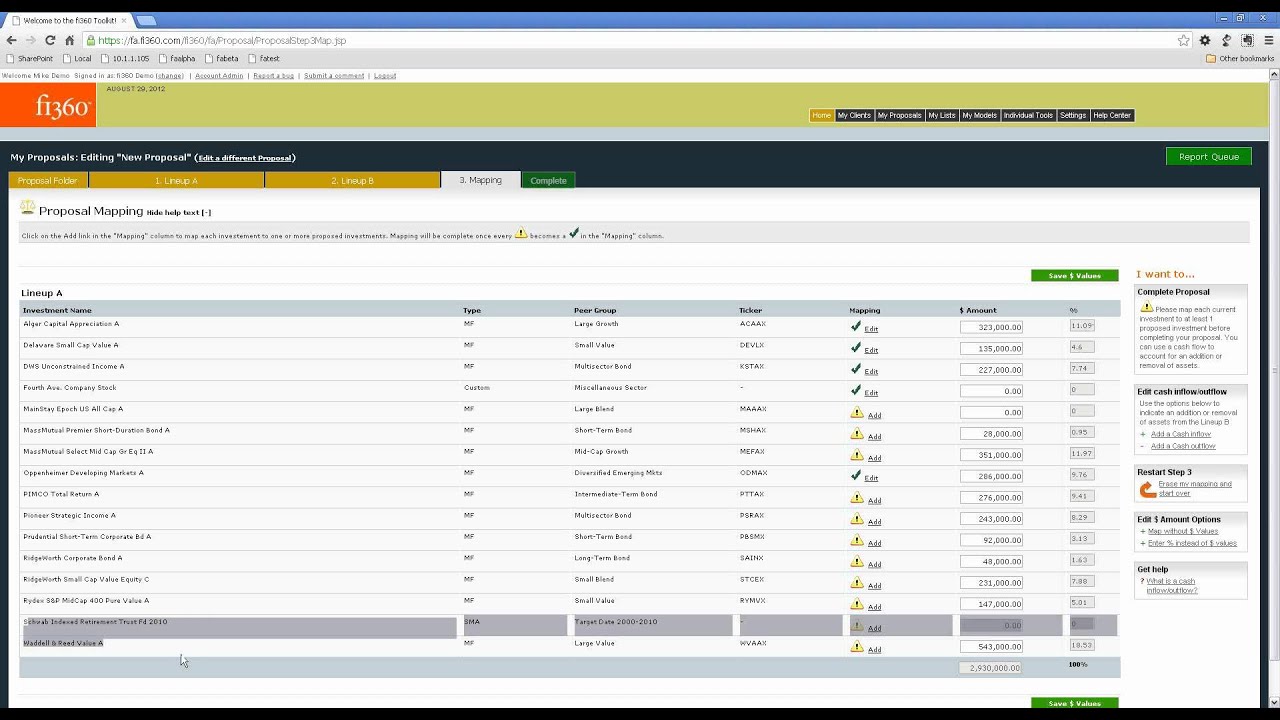Click $ Amount field for Waddell & Reed Value A
Image resolution: width=1280 pixels, height=720 pixels.
[x=991, y=647]
